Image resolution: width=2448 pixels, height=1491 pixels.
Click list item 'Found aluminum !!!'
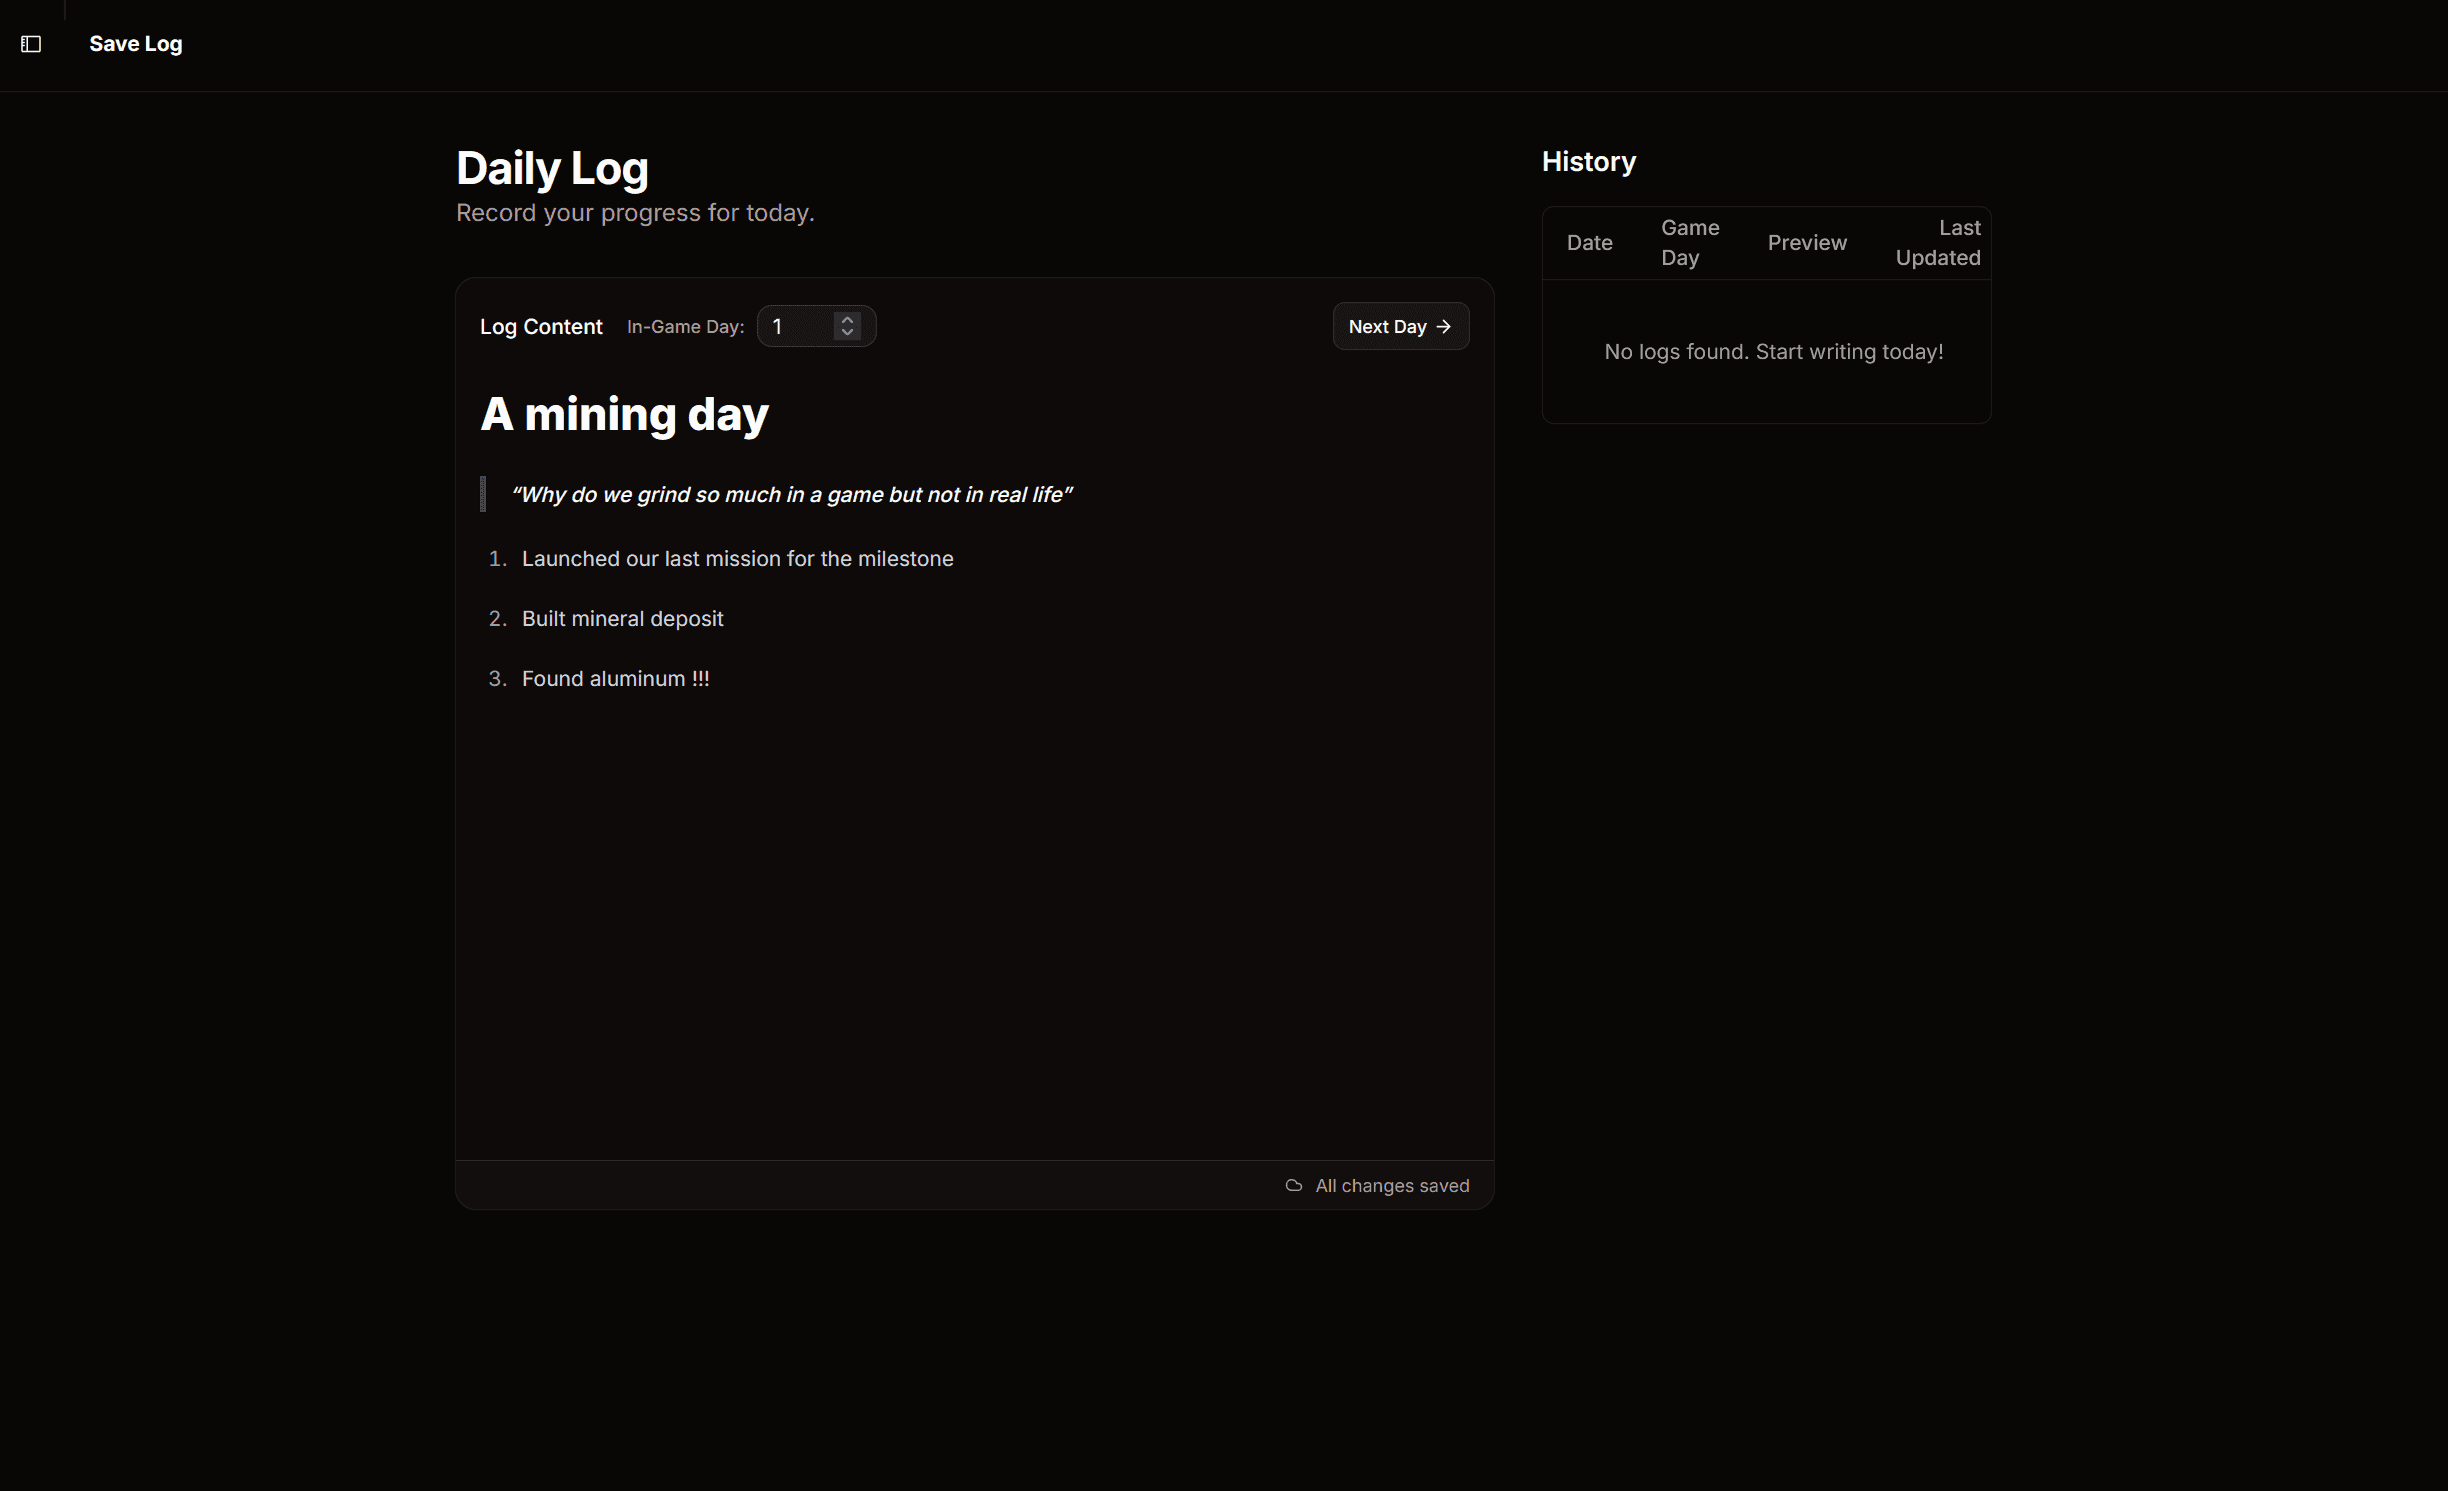615,679
